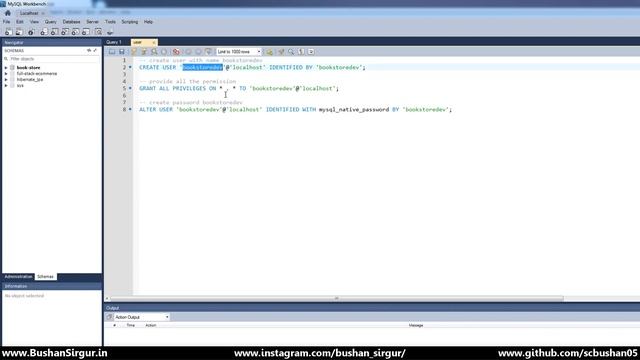Switch to the Query 1 tab
Viewport: 640px width, 360px height.
tap(114, 42)
